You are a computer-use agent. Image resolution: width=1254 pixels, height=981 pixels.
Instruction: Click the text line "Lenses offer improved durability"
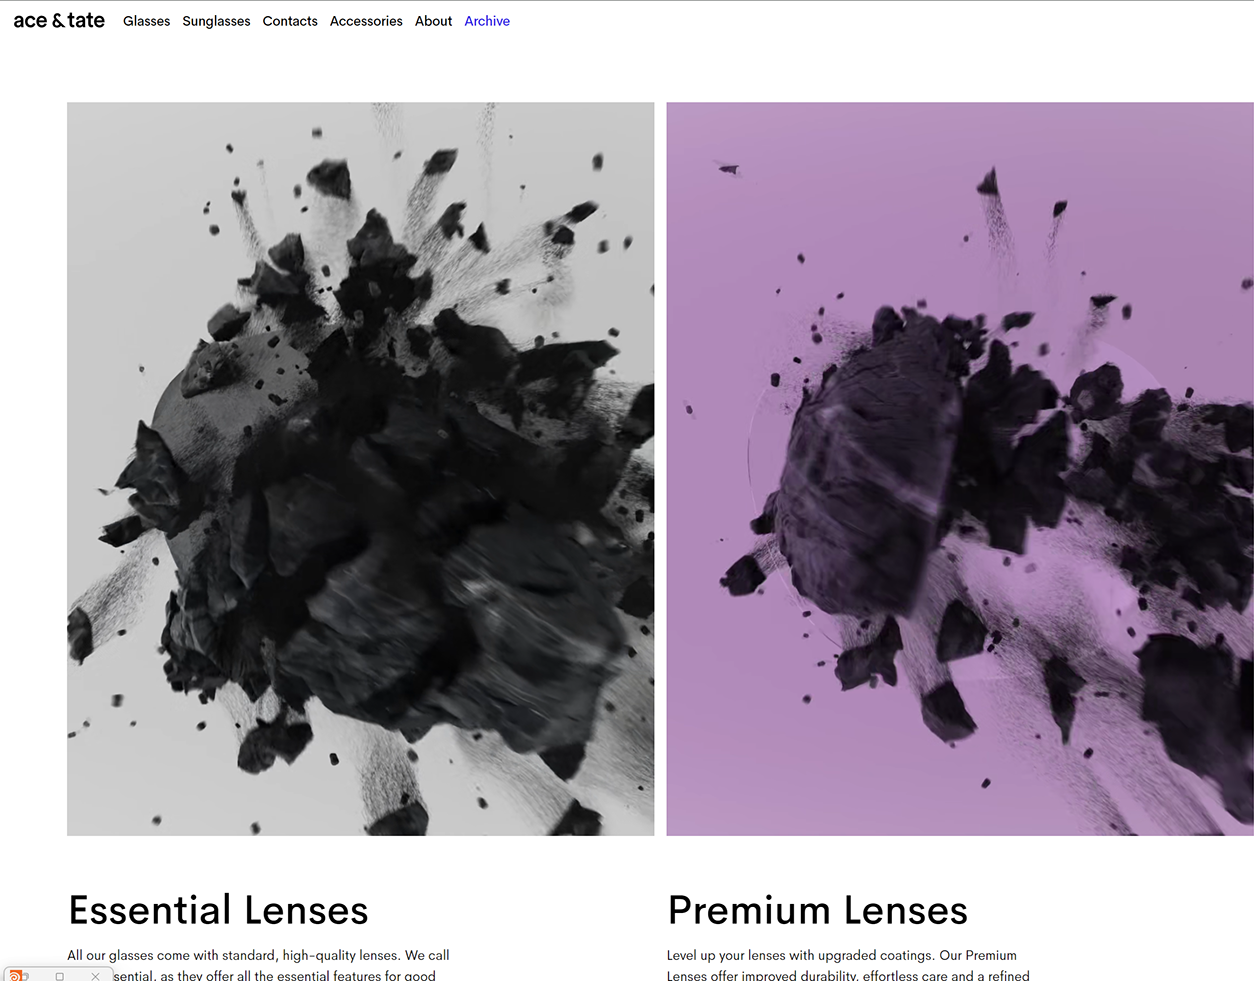coord(848,975)
